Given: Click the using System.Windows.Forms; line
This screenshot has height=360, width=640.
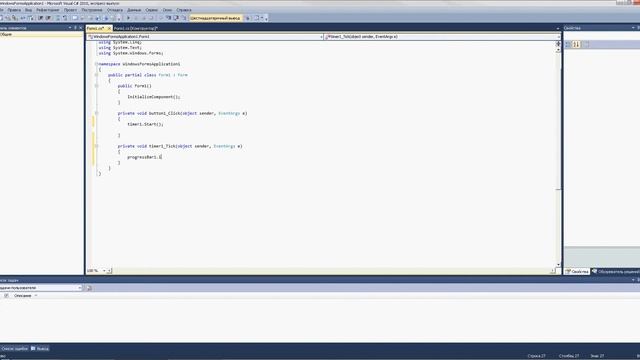Looking at the screenshot, I should click(x=131, y=53).
